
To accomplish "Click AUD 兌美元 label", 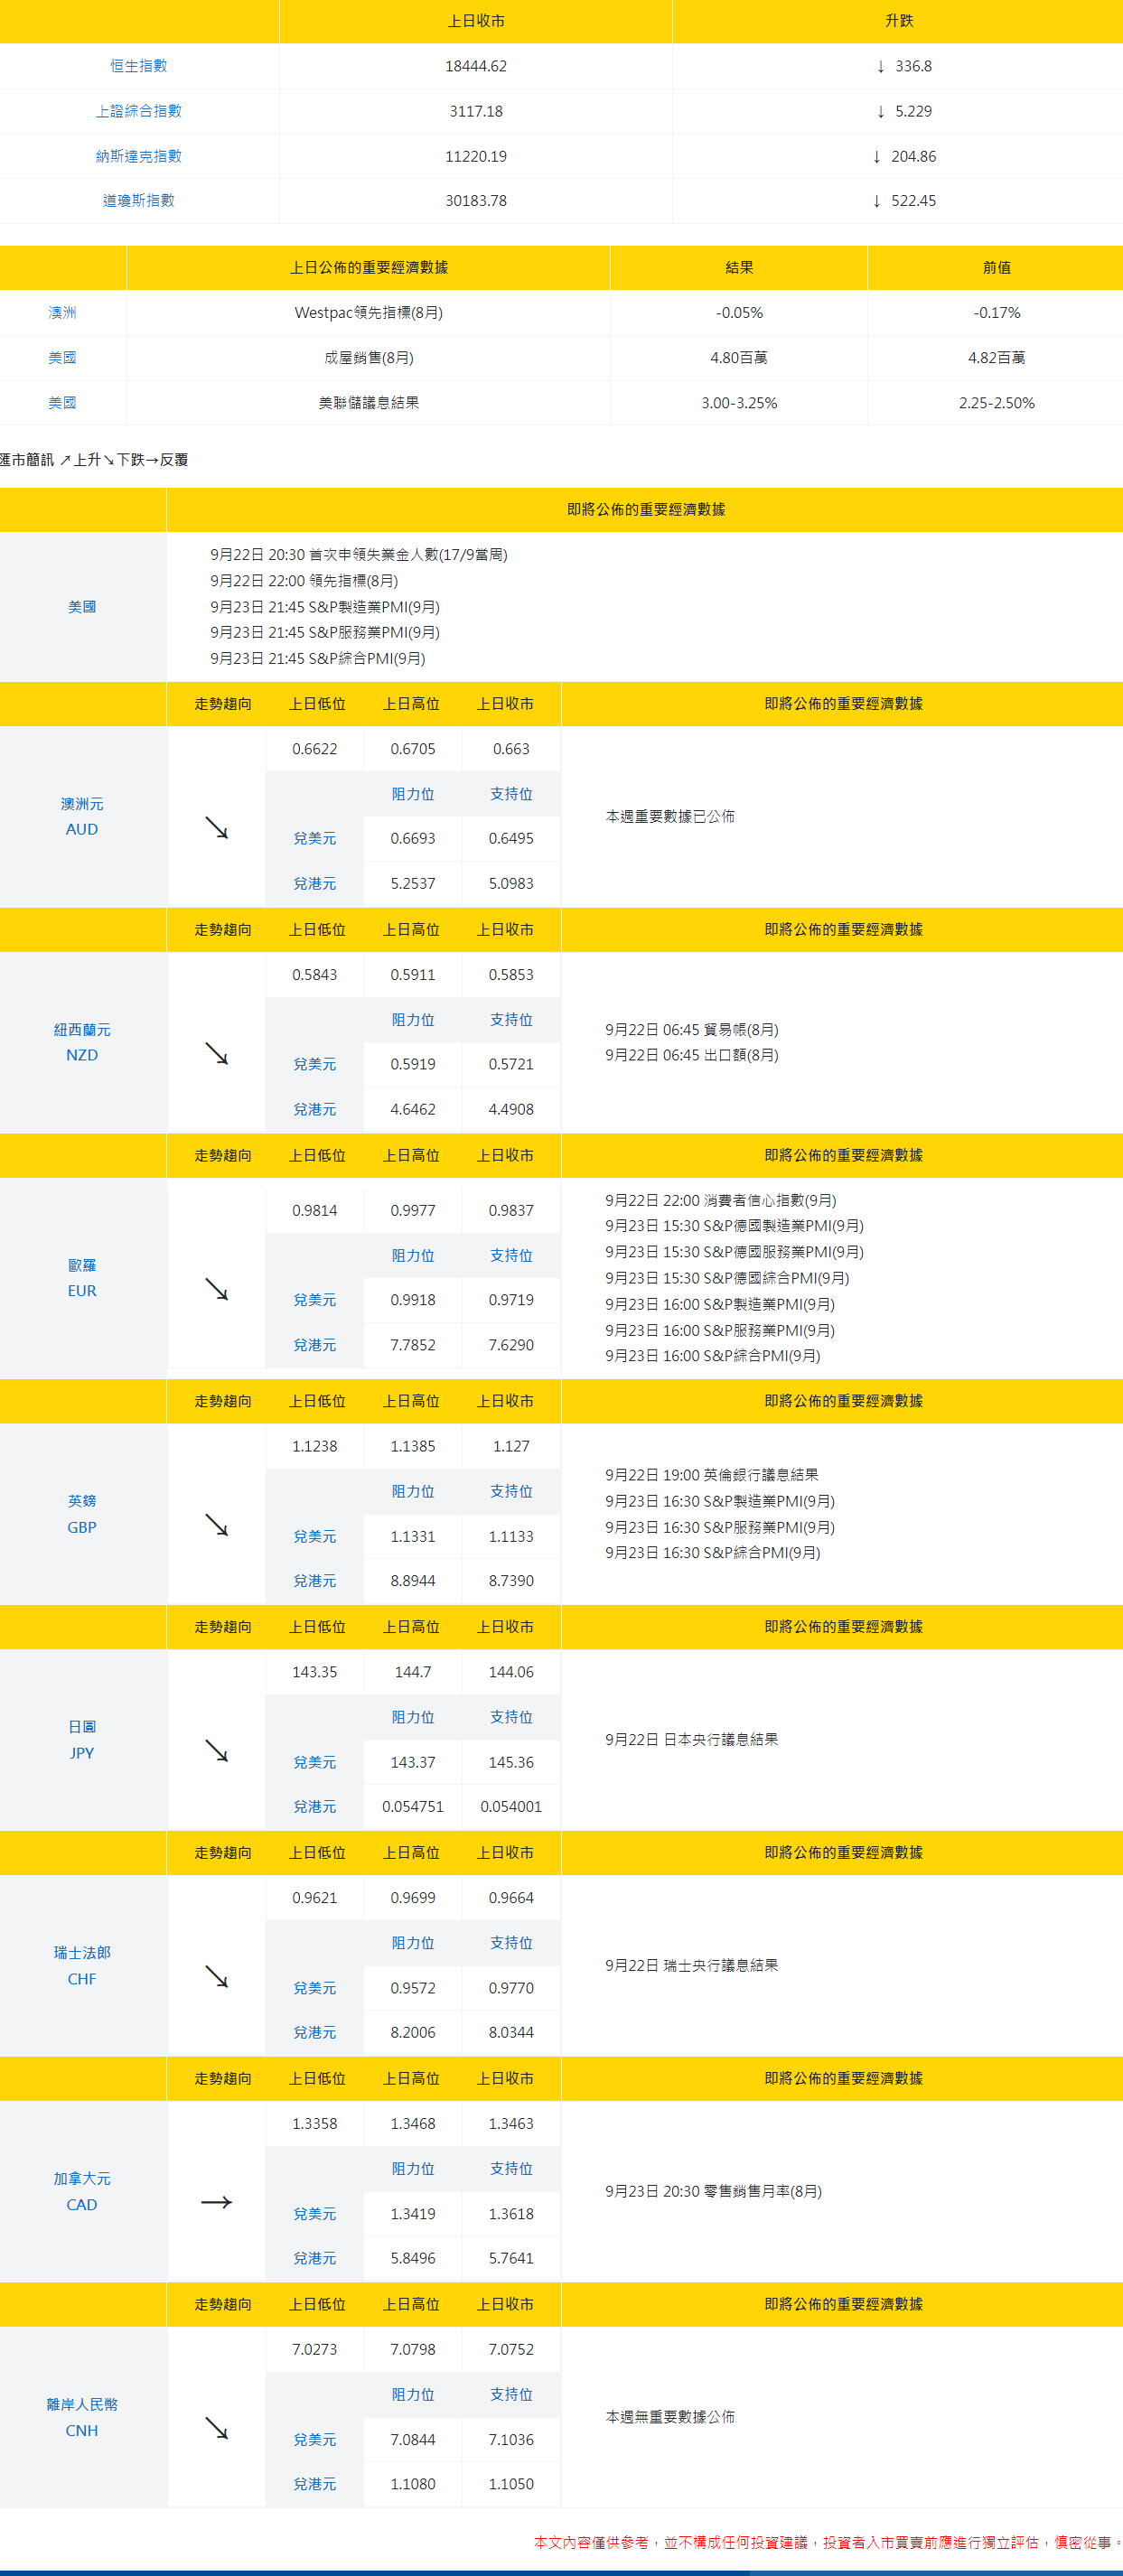I will point(315,839).
